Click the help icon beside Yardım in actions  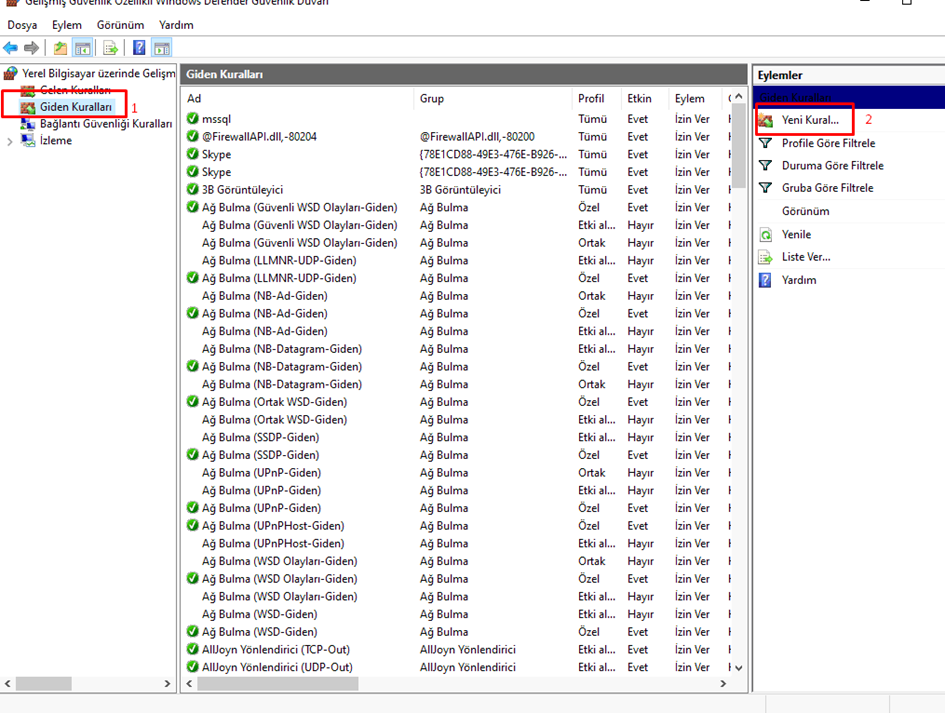click(765, 280)
